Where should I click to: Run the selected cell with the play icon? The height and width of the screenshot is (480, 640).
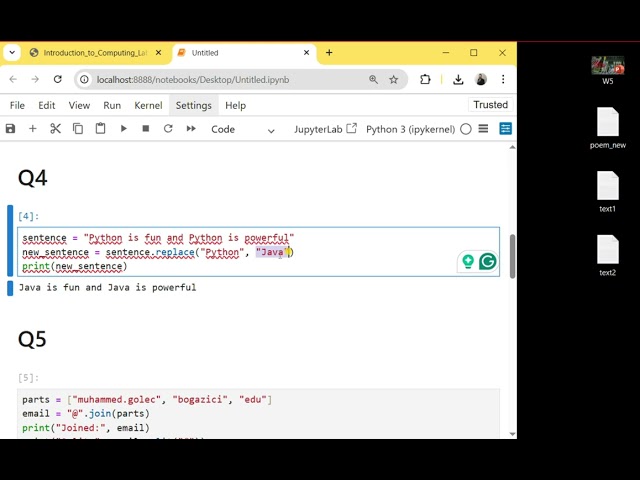(123, 129)
